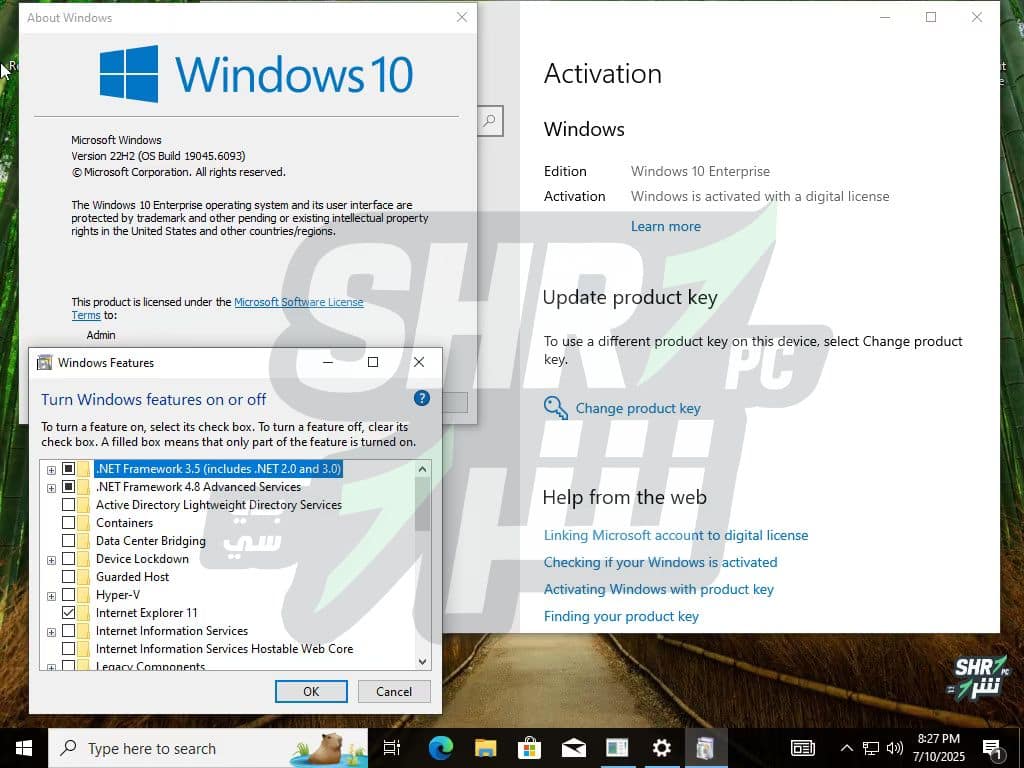Expand the Hyper-V node

[51, 596]
